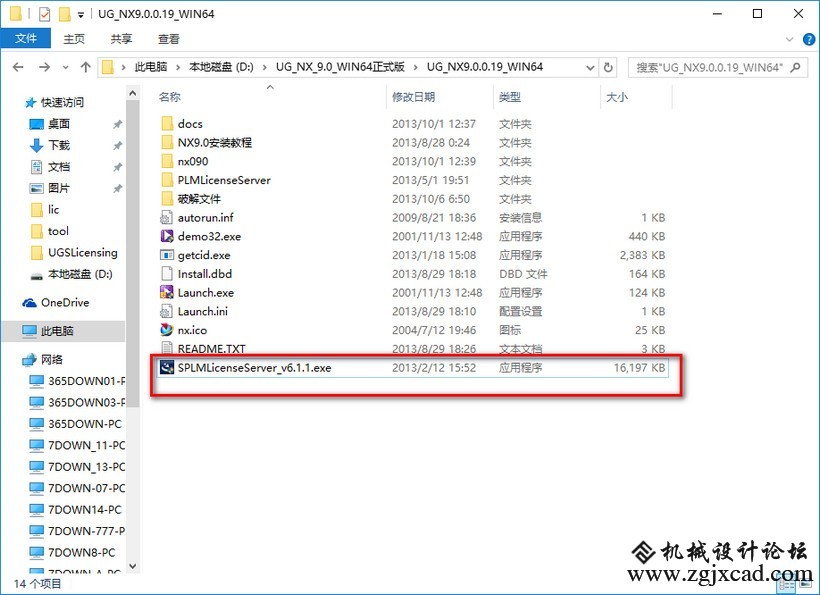
Task: Click the demo32.exe application icon
Action: (x=167, y=236)
